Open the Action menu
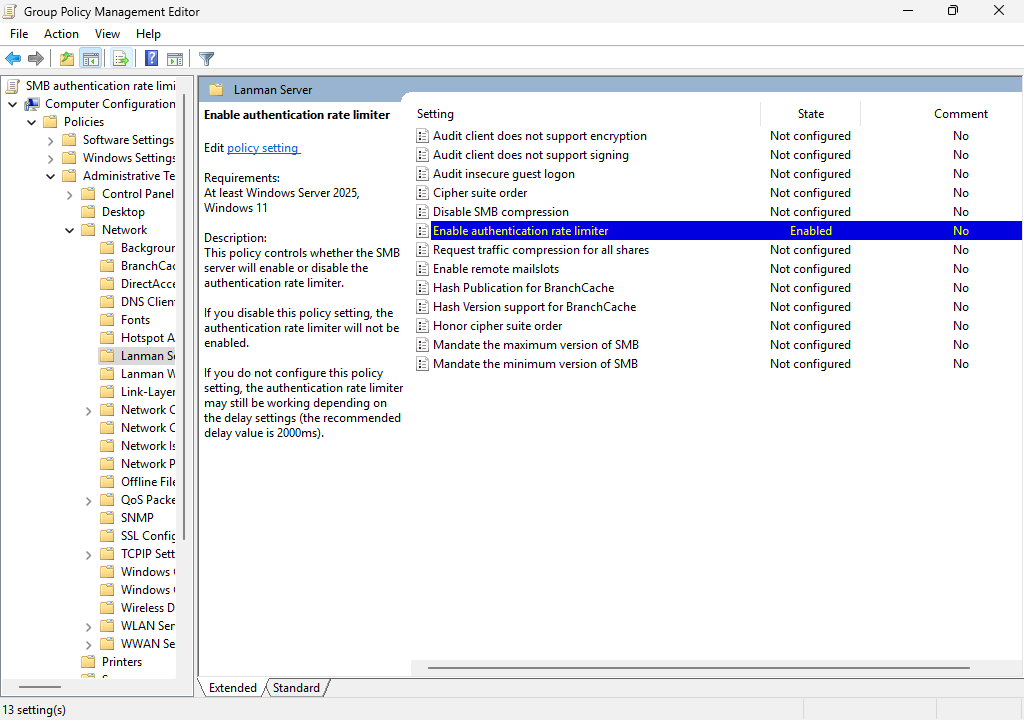This screenshot has height=720, width=1024. click(61, 33)
